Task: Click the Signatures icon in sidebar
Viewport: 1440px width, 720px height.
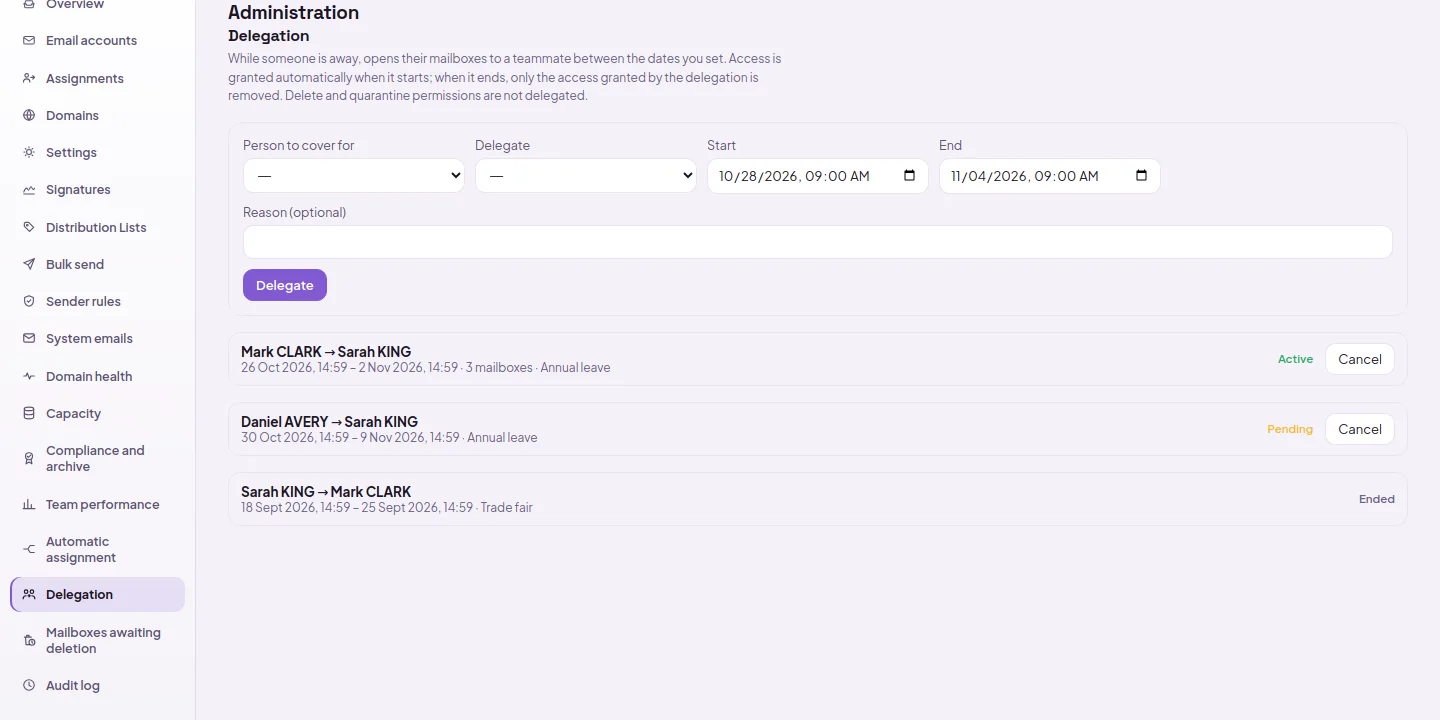Action: point(29,190)
